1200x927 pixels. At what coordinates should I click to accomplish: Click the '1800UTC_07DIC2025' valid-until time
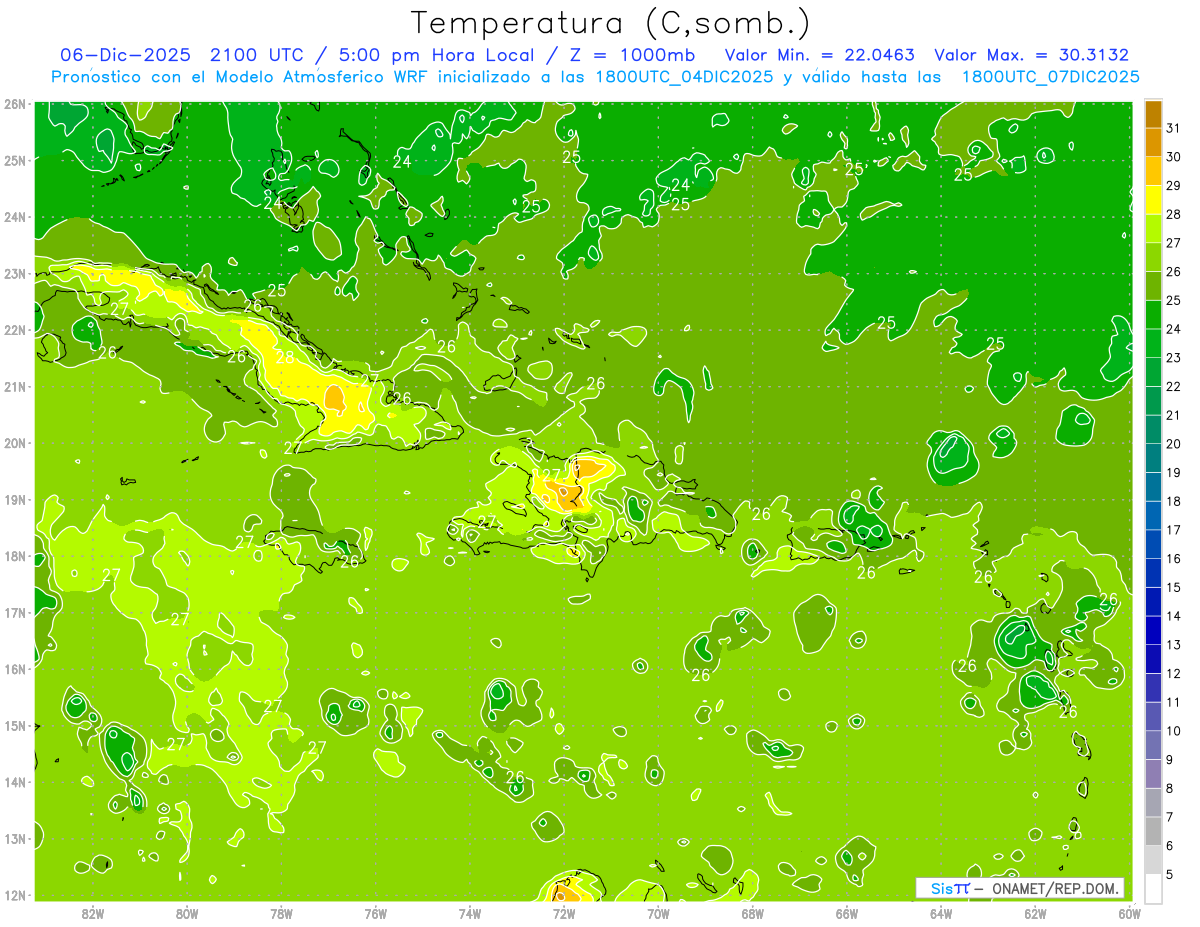tap(1050, 77)
